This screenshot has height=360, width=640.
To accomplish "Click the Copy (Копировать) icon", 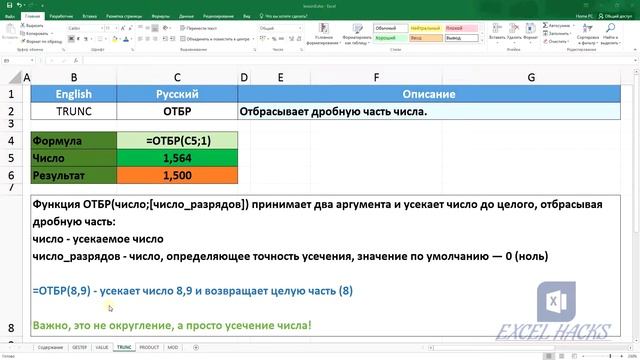I will pyautogui.click(x=23, y=33).
